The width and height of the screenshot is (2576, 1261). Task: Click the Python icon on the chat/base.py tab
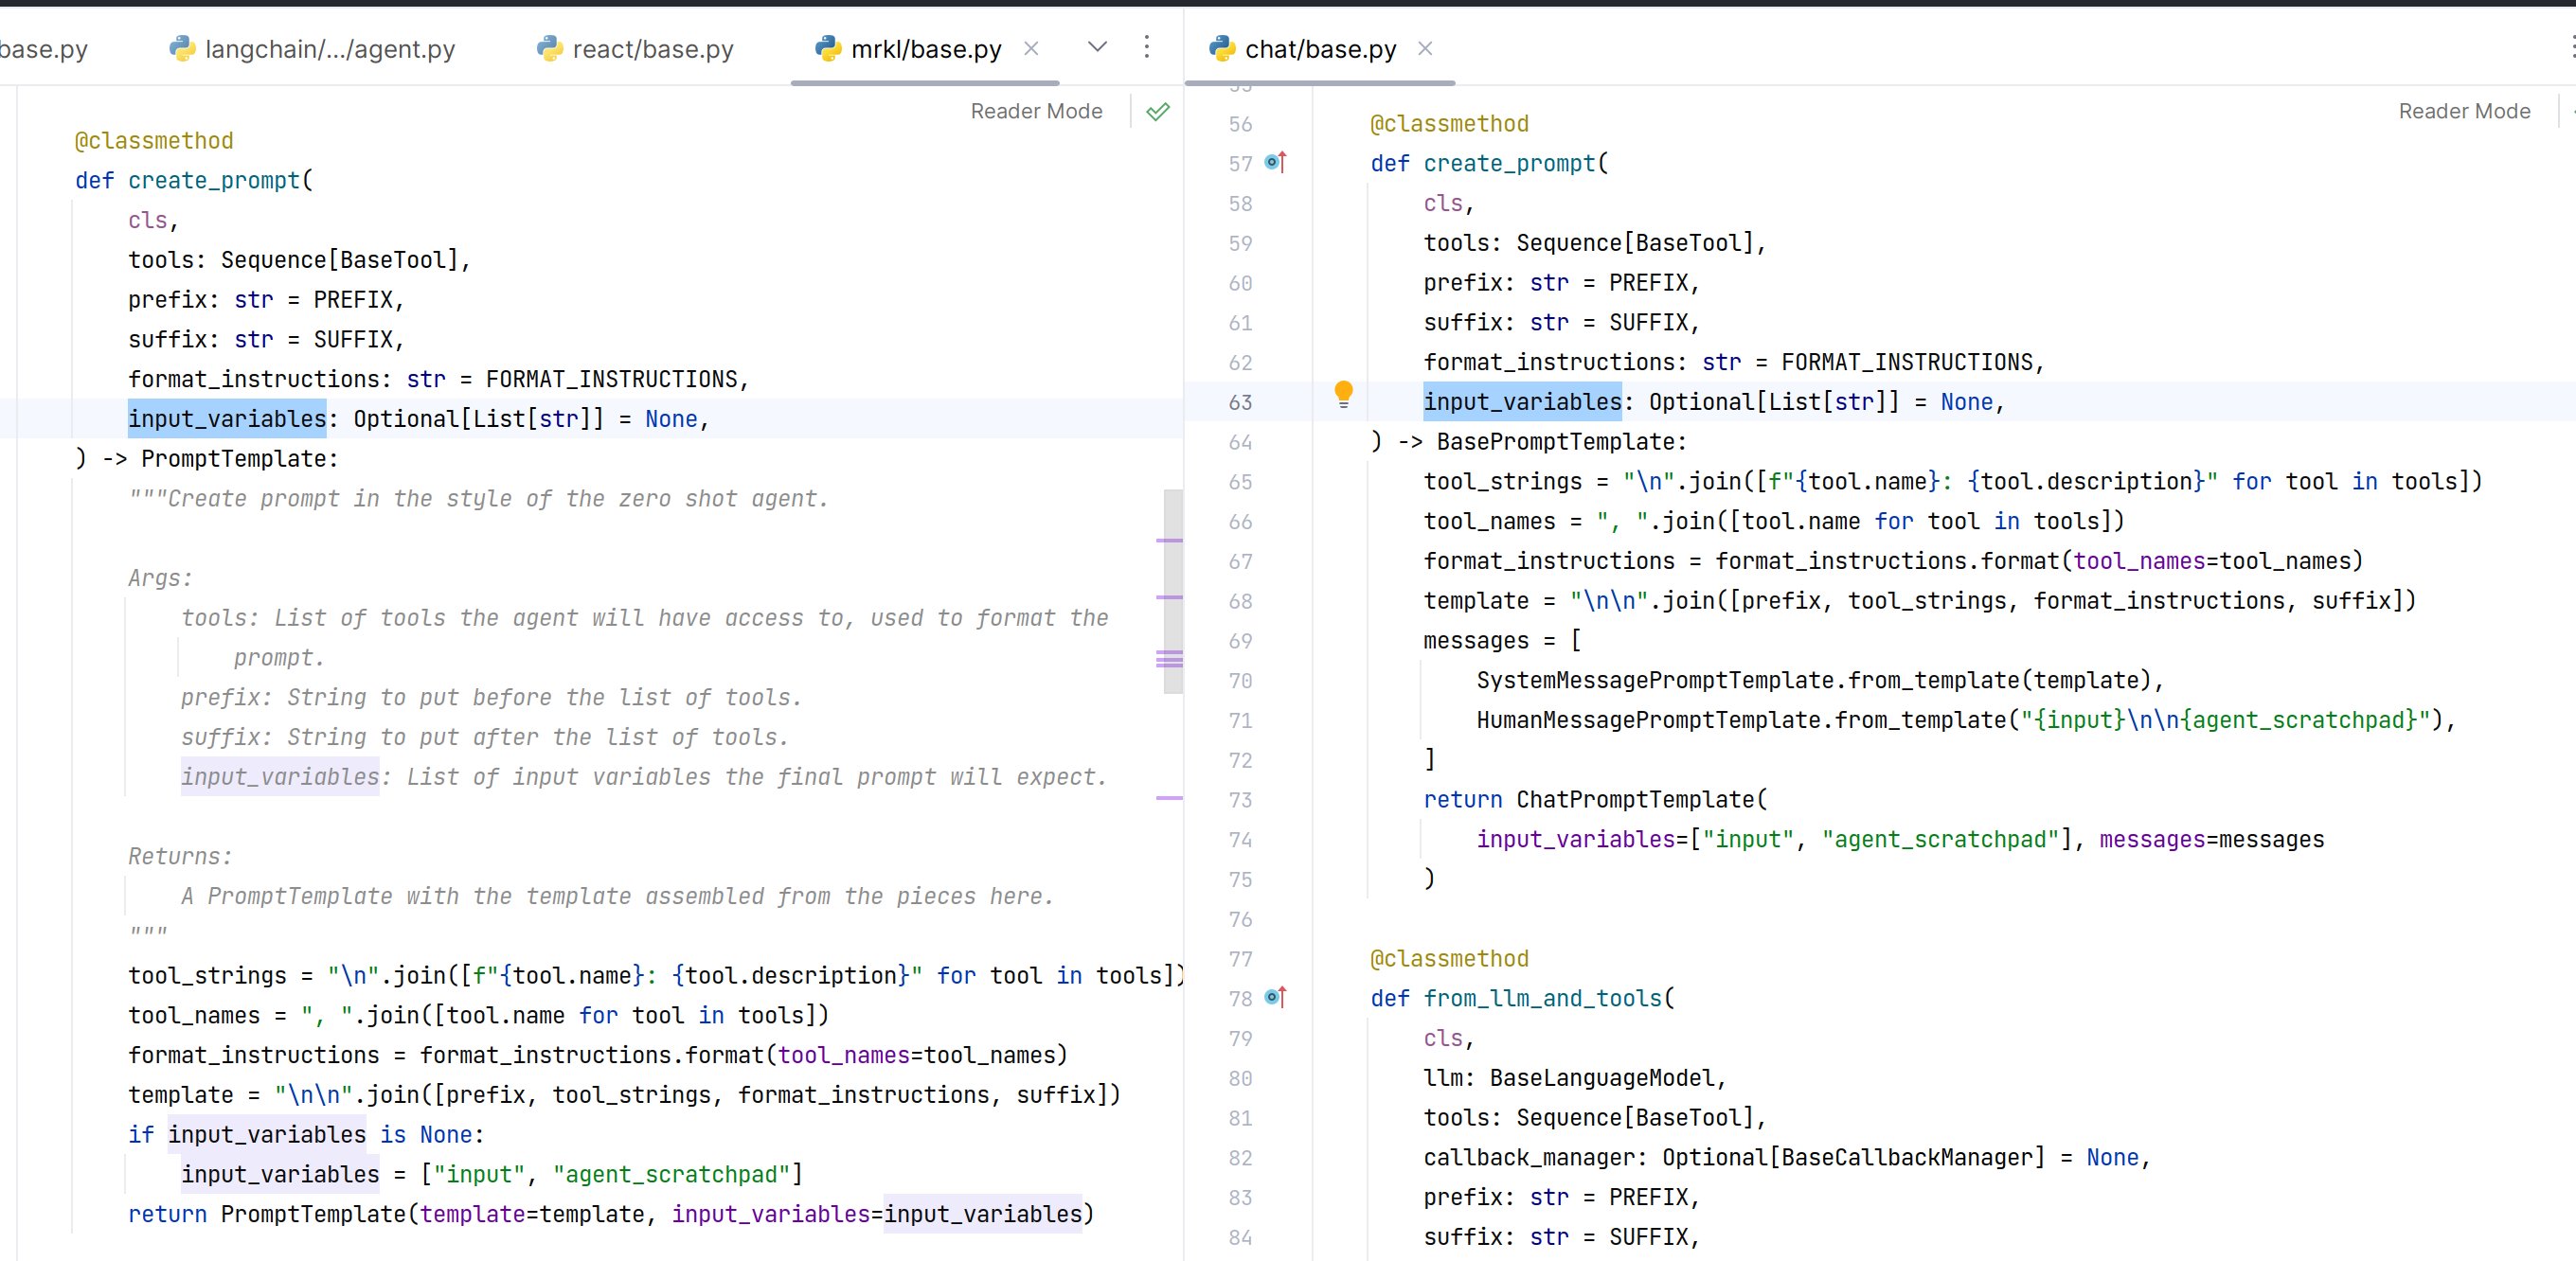[1222, 48]
